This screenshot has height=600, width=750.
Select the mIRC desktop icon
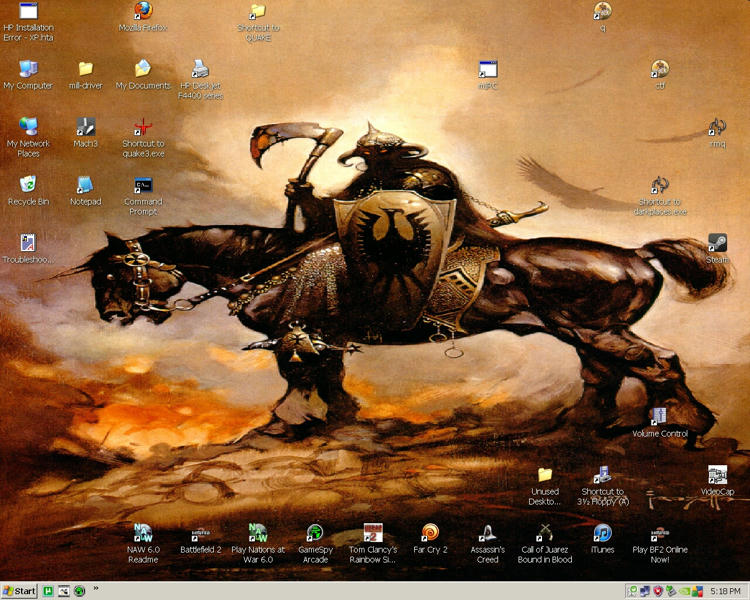pyautogui.click(x=487, y=75)
